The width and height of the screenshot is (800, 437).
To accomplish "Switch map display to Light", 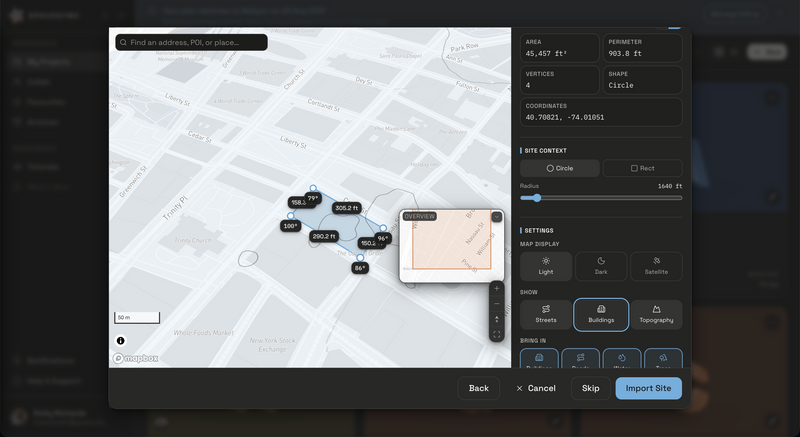I will pyautogui.click(x=546, y=266).
